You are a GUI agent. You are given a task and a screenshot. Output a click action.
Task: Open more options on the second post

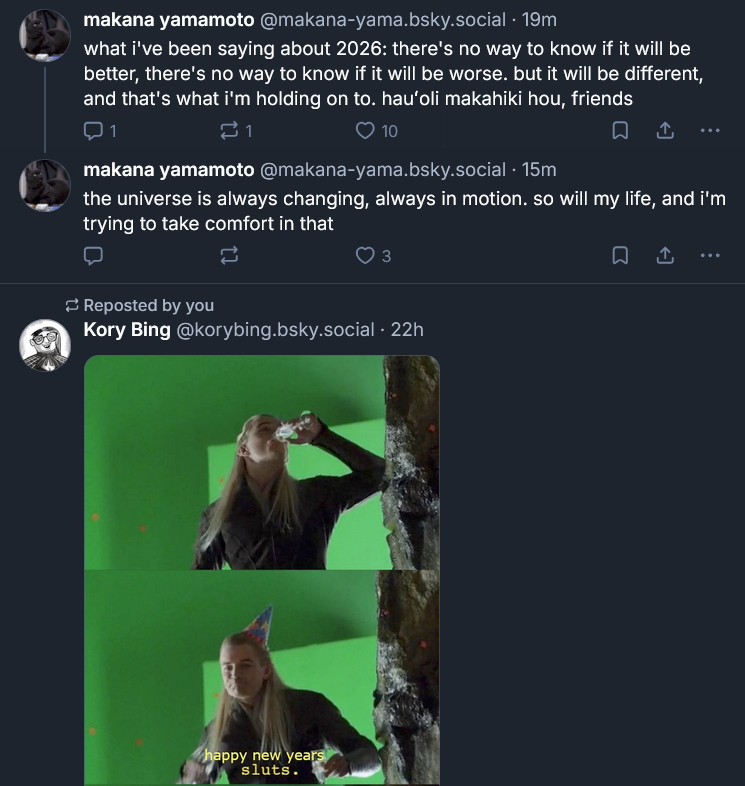point(710,256)
